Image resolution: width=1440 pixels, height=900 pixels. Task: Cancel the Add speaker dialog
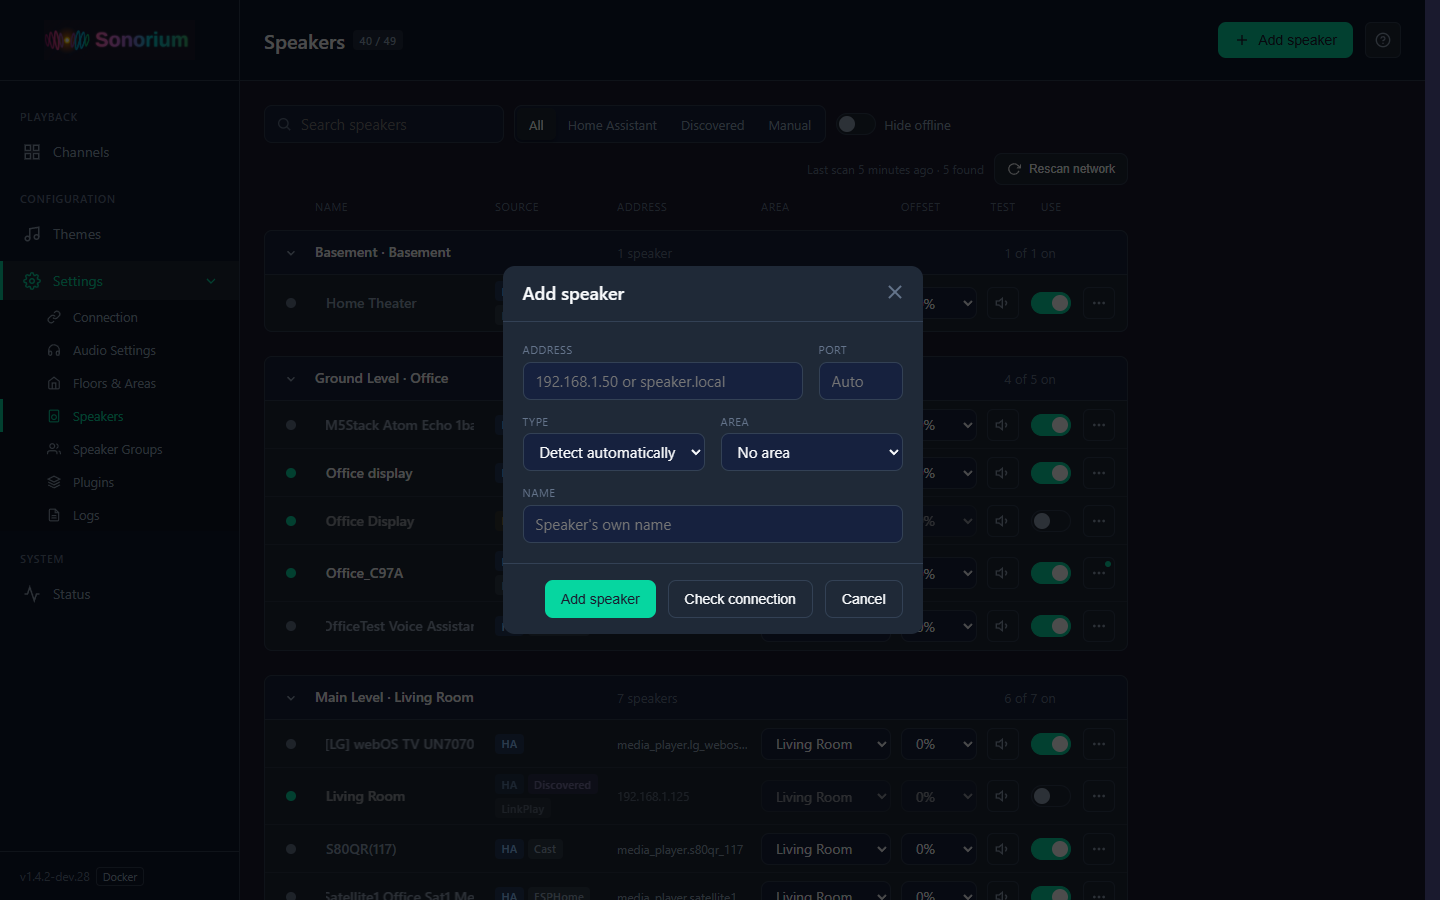tap(864, 599)
